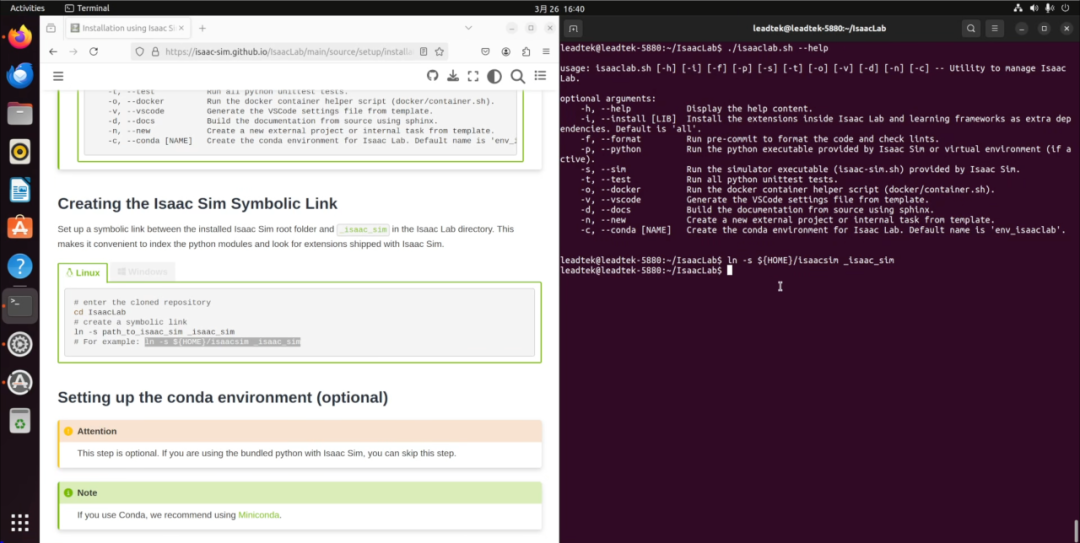
Task: Click Creating the Isaac Sim Symbolic Link heading
Action: coord(198,204)
